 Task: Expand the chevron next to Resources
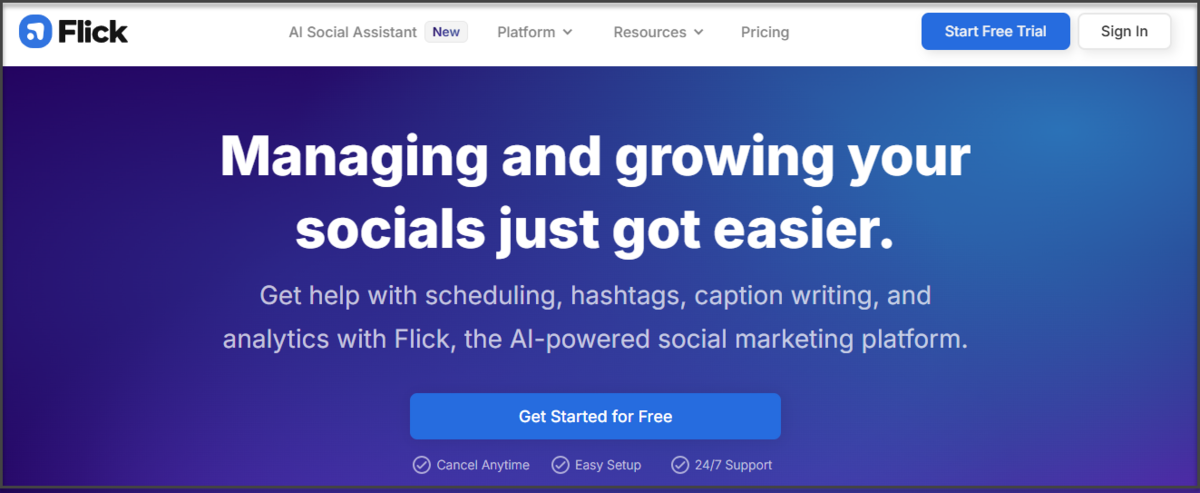tap(698, 32)
